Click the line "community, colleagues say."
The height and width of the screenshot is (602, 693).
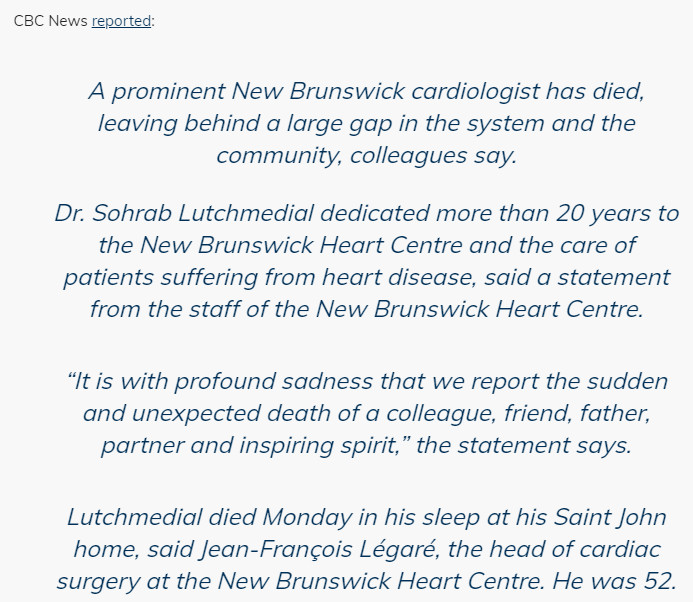point(366,155)
